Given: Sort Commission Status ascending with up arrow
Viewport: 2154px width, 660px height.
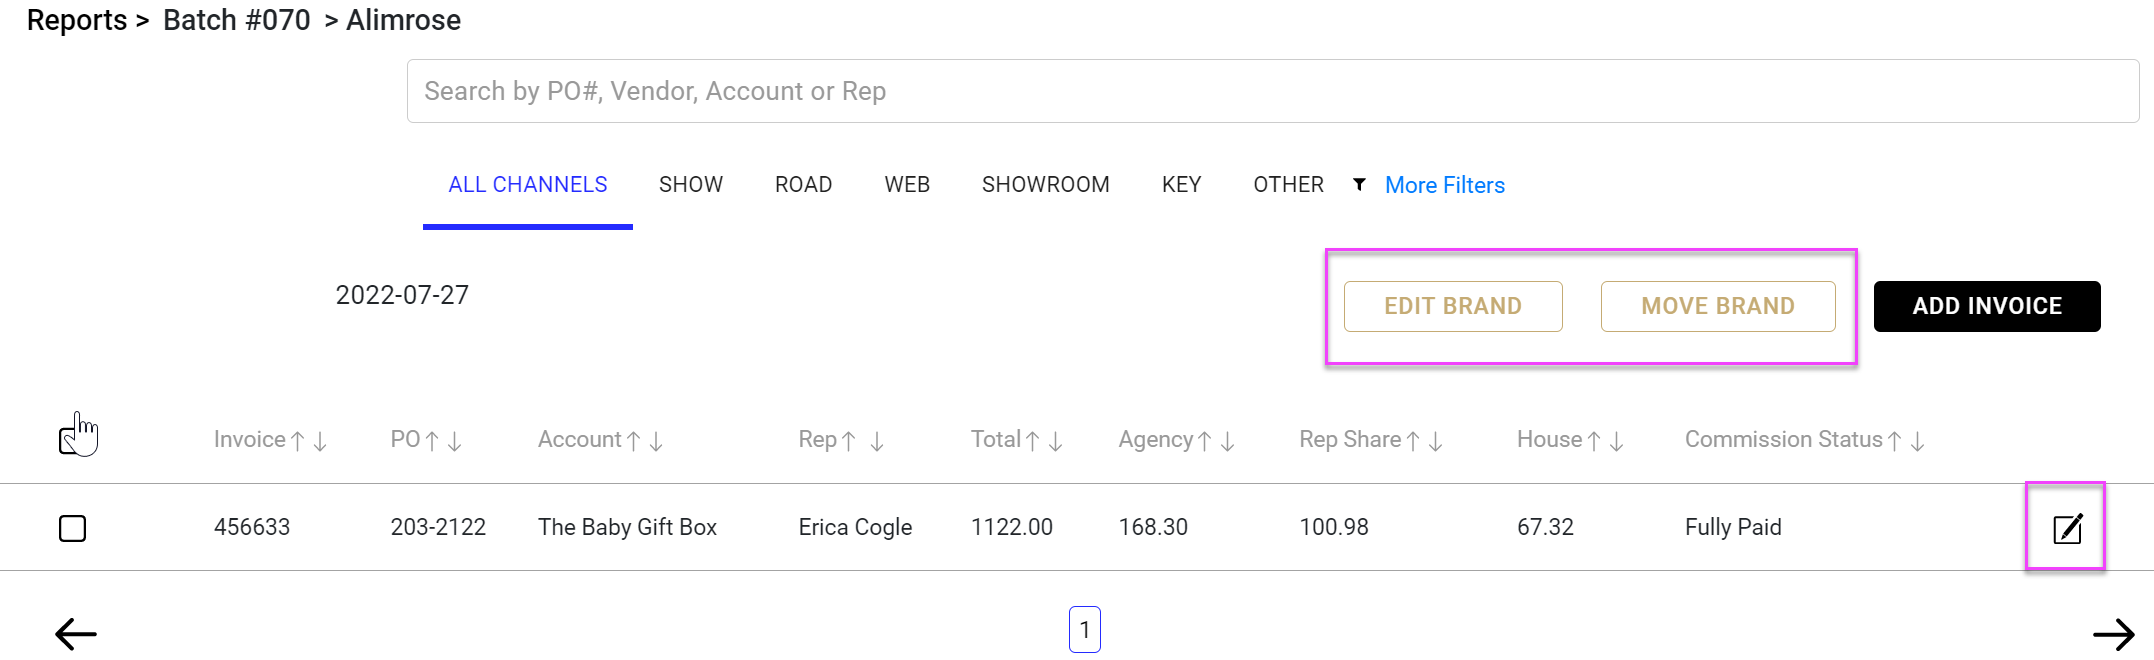Looking at the screenshot, I should click(x=1895, y=441).
